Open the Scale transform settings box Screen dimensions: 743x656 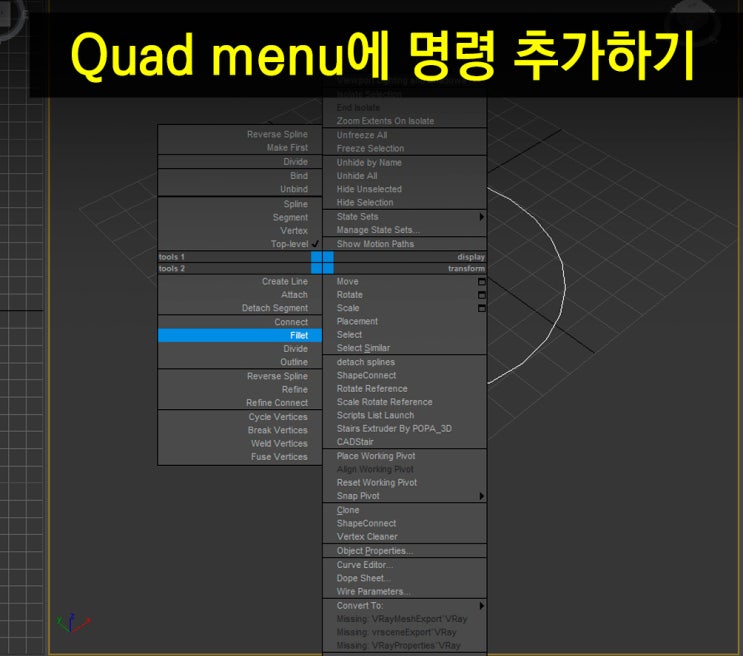(481, 308)
